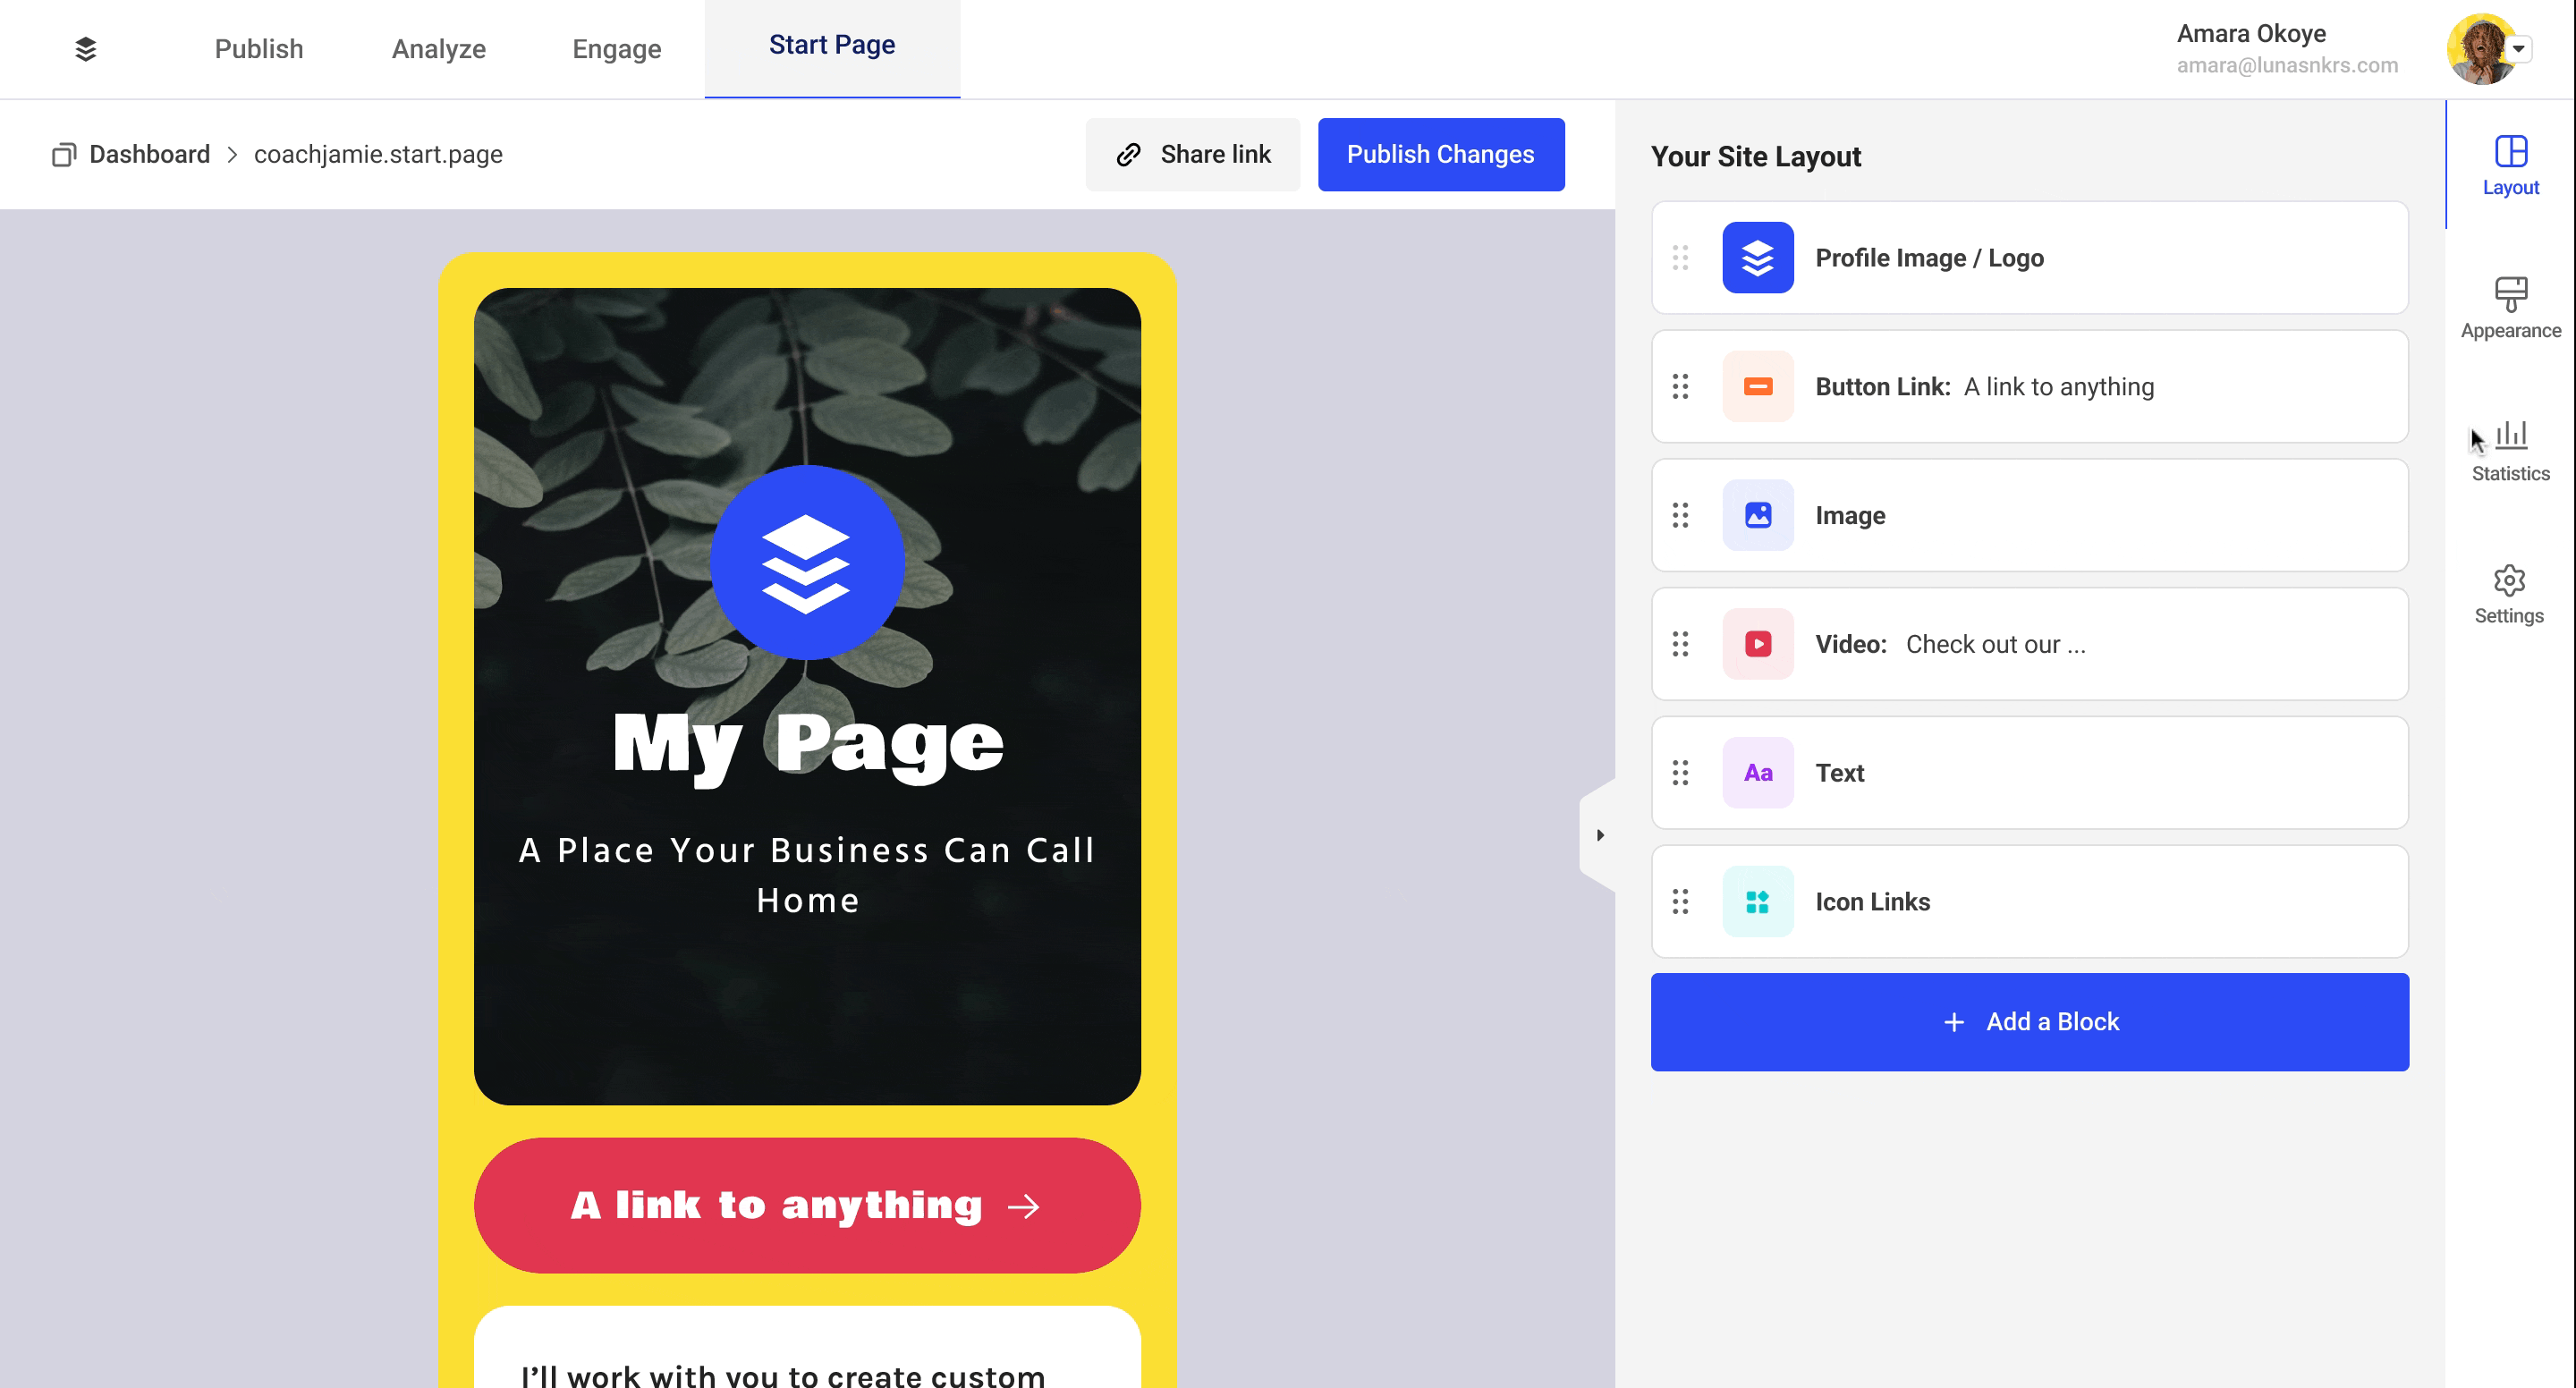The height and width of the screenshot is (1388, 2576).
Task: Open Settings panel
Action: [2509, 593]
